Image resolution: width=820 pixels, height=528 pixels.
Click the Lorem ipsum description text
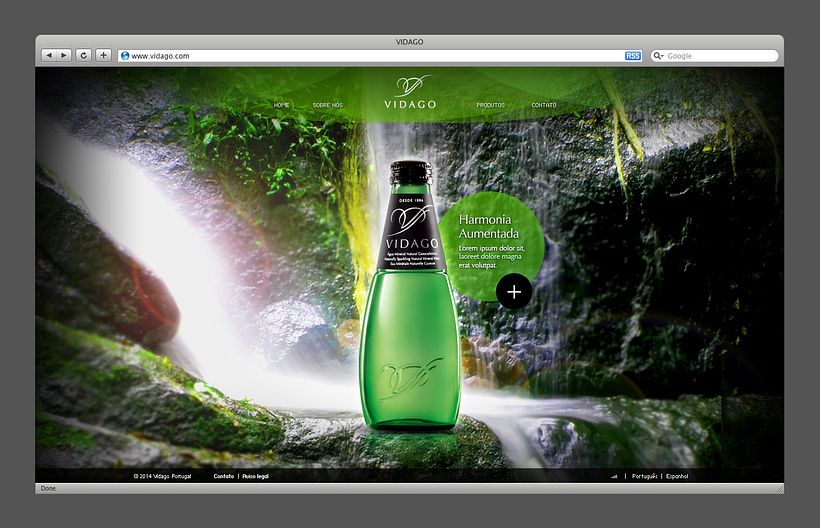[492, 257]
